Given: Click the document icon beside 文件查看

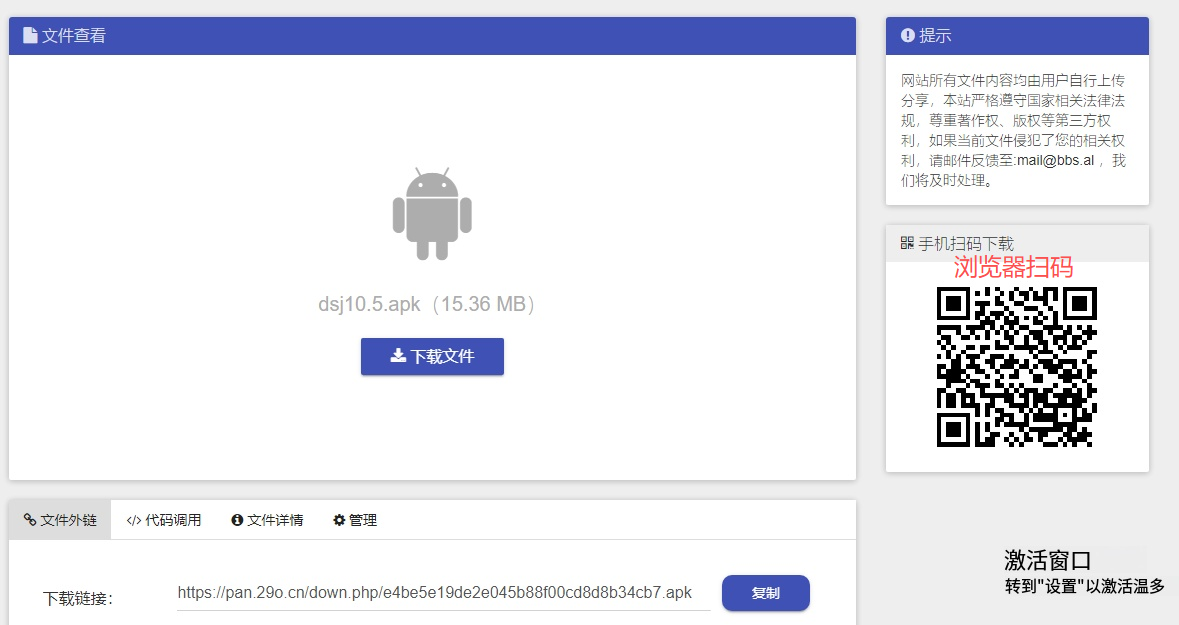Looking at the screenshot, I should (x=30, y=36).
